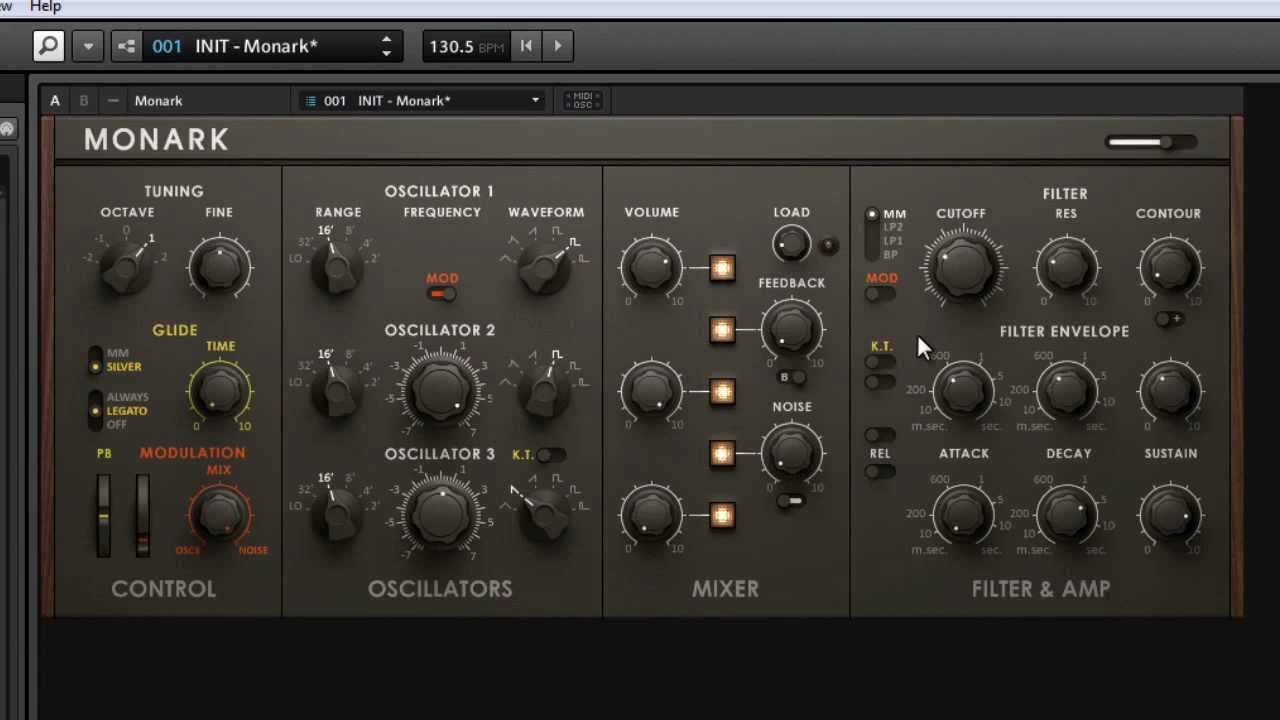Click the MIDI OSC indicator icon
This screenshot has width=1280, height=720.
tap(583, 100)
